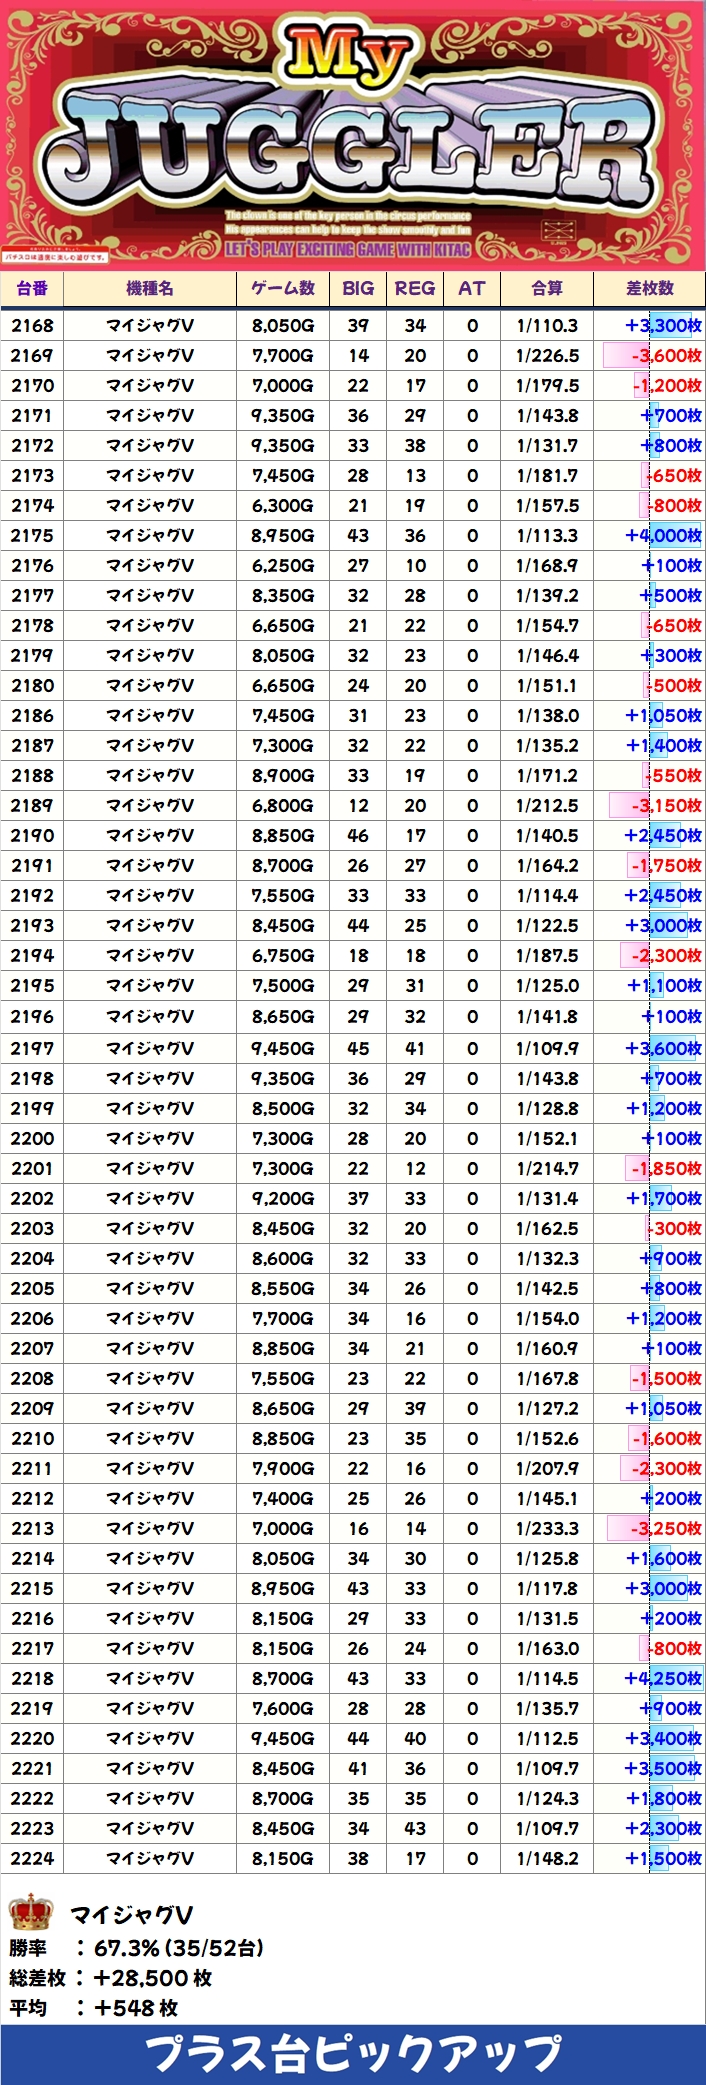This screenshot has height=2085, width=706.
Task: Click the 1/109.9 combined rate cell
Action: 547,1048
